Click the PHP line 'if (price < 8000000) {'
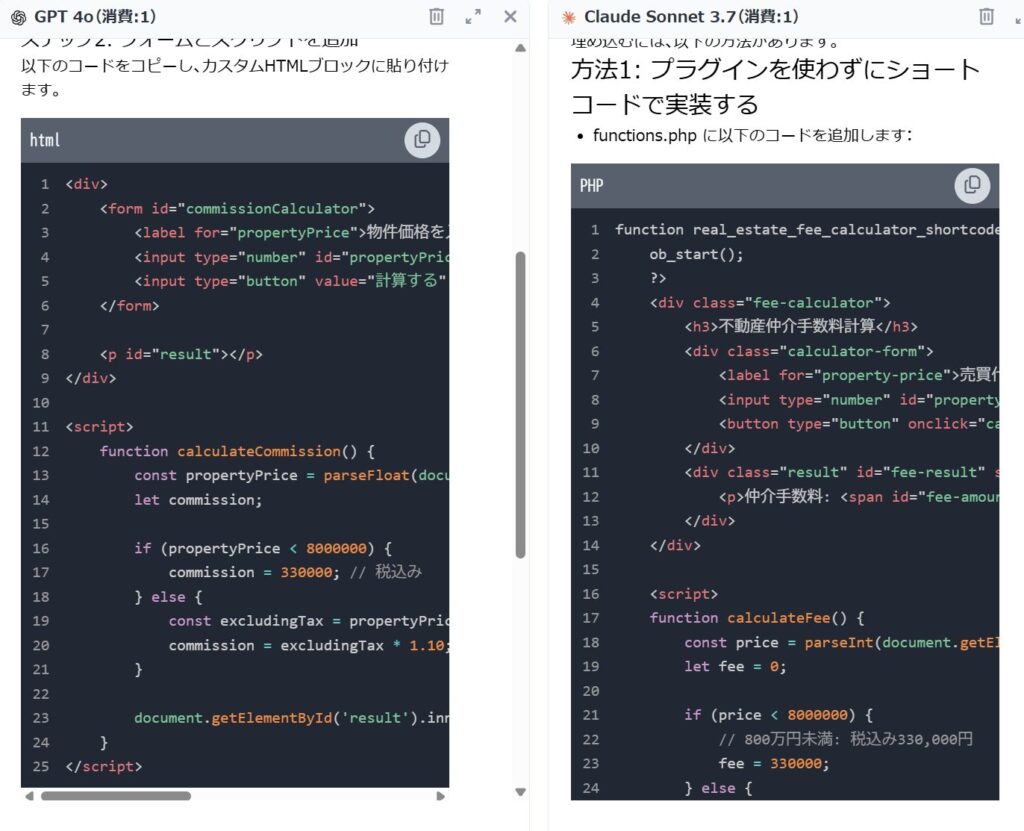Image resolution: width=1024 pixels, height=831 pixels. 778,715
